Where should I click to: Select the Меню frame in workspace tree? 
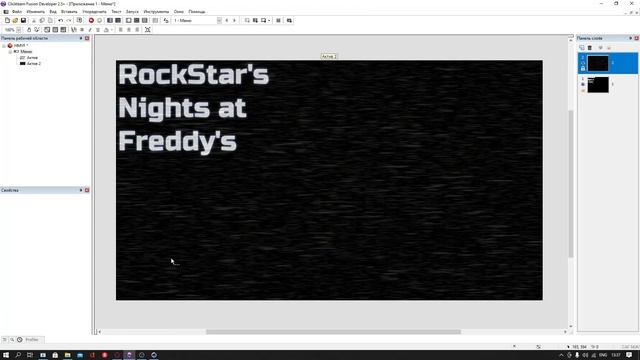pyautogui.click(x=26, y=52)
